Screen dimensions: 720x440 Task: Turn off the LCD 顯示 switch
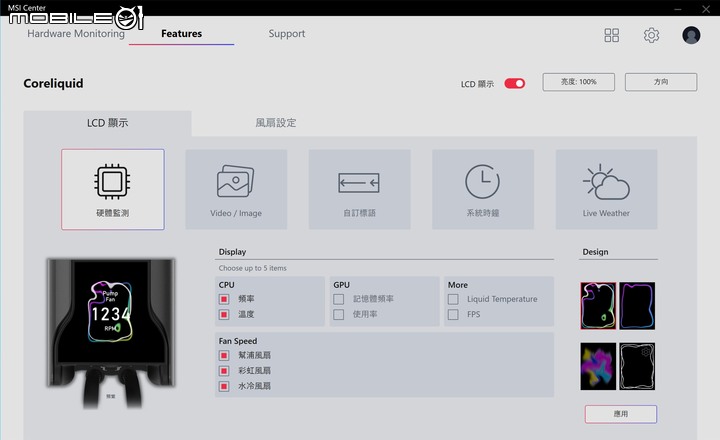(x=514, y=84)
